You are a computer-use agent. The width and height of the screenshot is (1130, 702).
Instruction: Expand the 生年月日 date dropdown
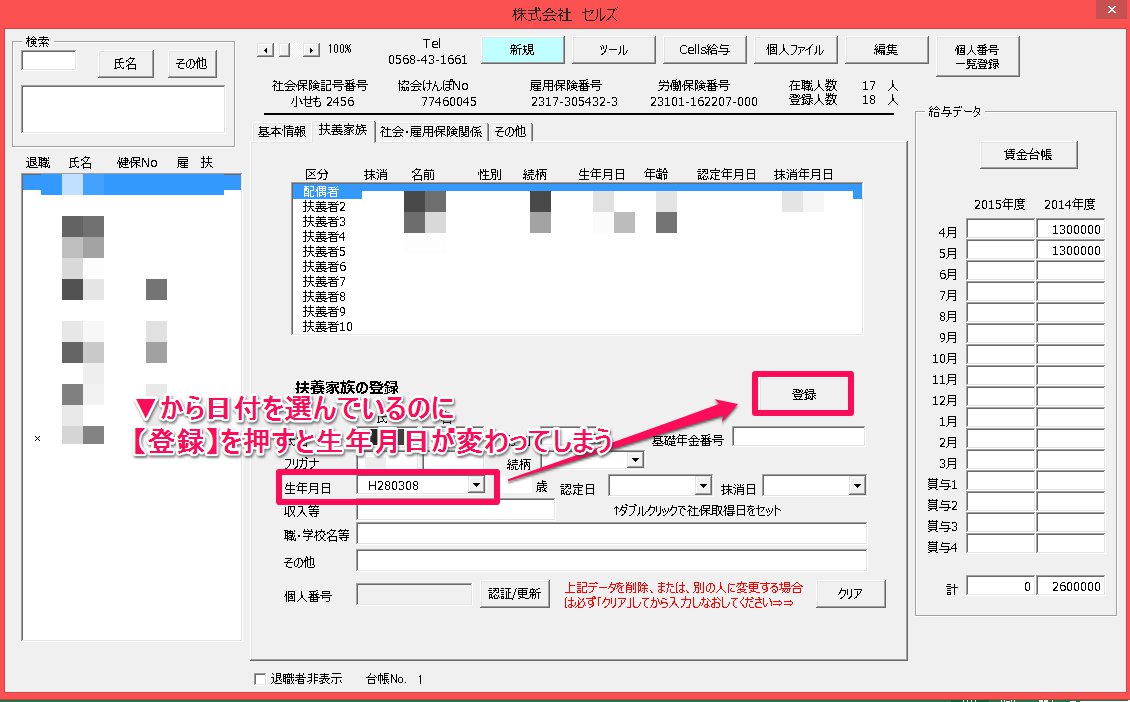coord(476,485)
